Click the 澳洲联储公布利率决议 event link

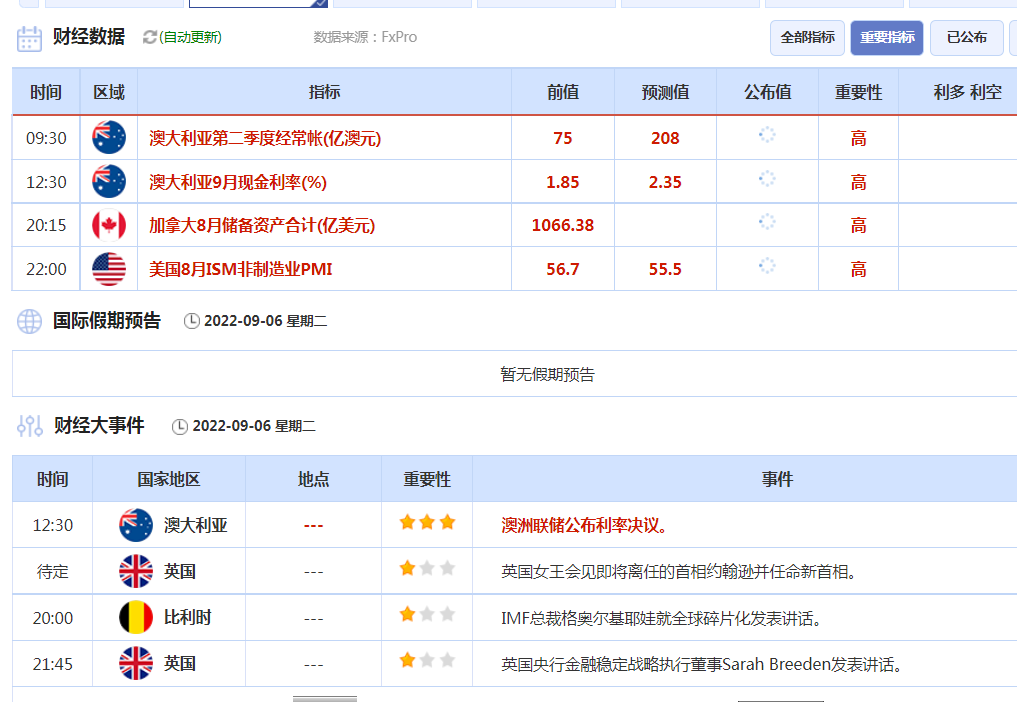coord(585,525)
